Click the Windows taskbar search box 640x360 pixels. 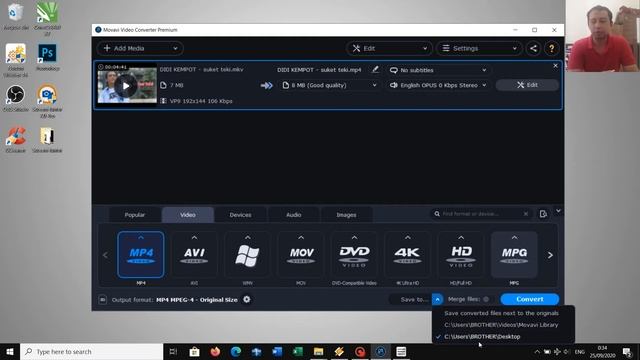pos(91,351)
